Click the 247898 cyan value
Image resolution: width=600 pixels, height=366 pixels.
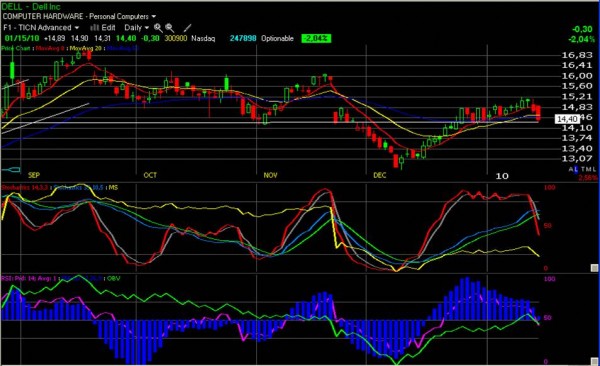pos(243,38)
